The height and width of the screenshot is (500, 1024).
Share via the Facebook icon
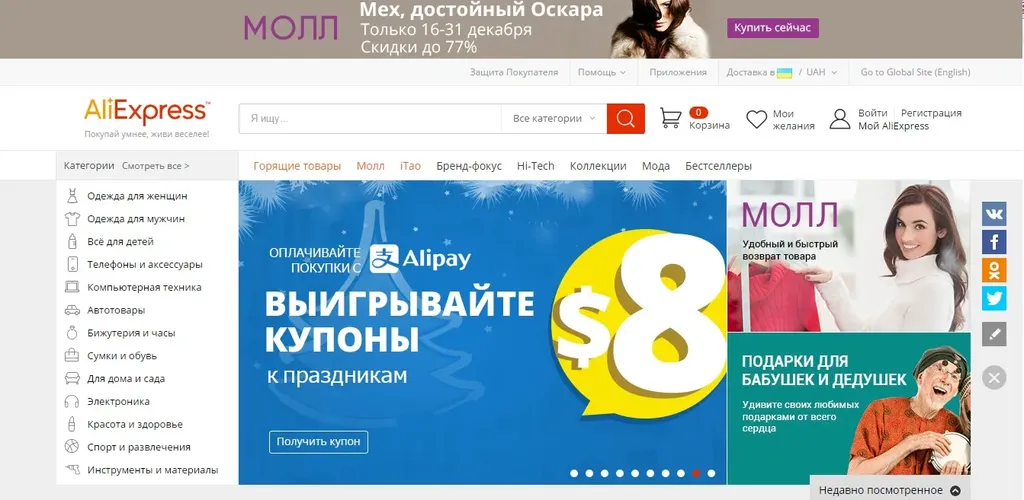point(994,242)
